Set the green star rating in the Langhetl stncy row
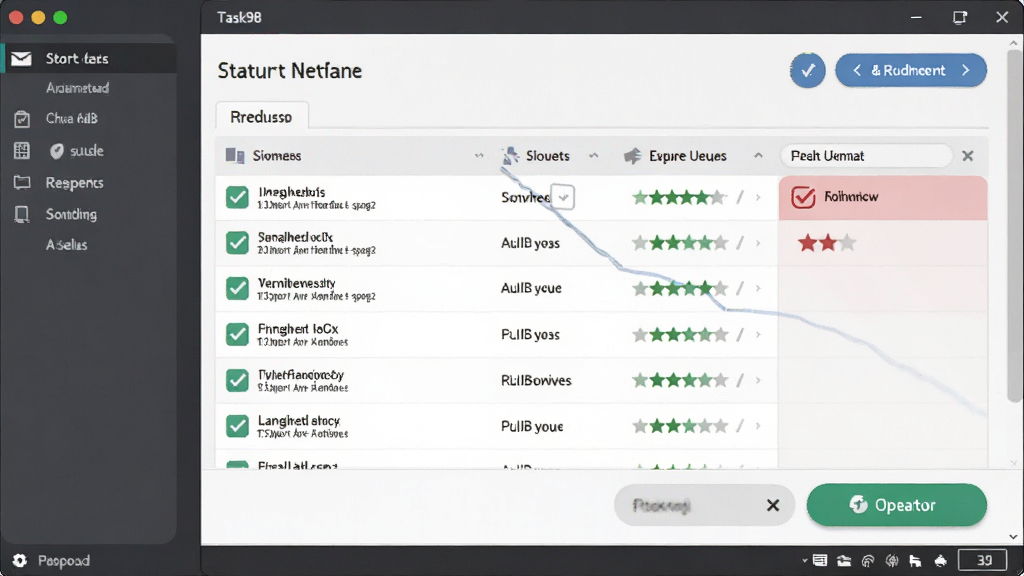 pyautogui.click(x=680, y=426)
